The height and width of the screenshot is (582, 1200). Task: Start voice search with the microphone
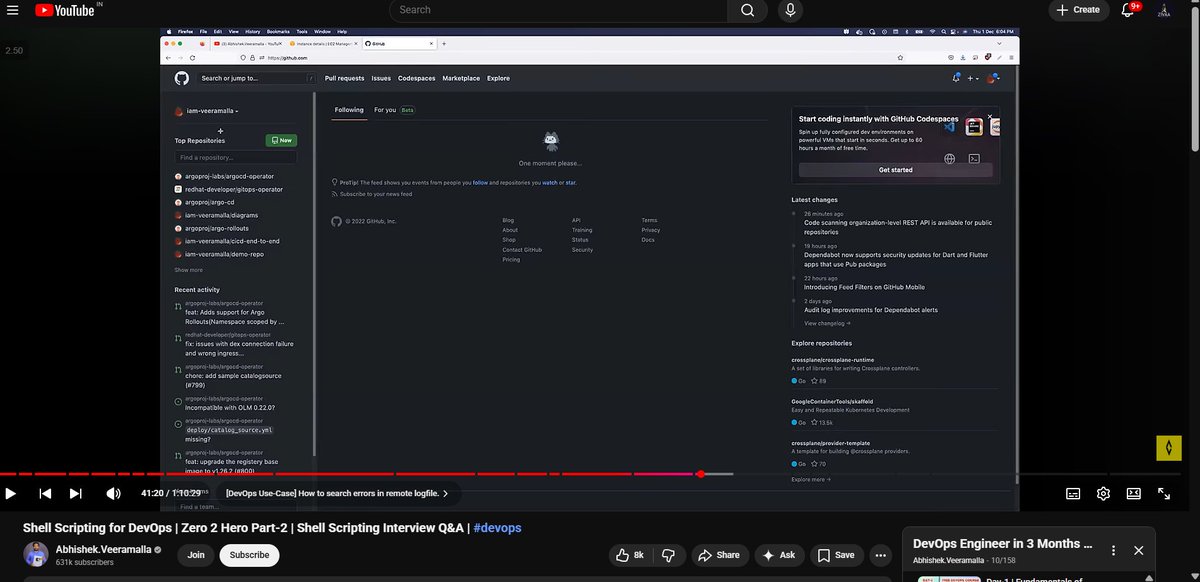[x=790, y=10]
